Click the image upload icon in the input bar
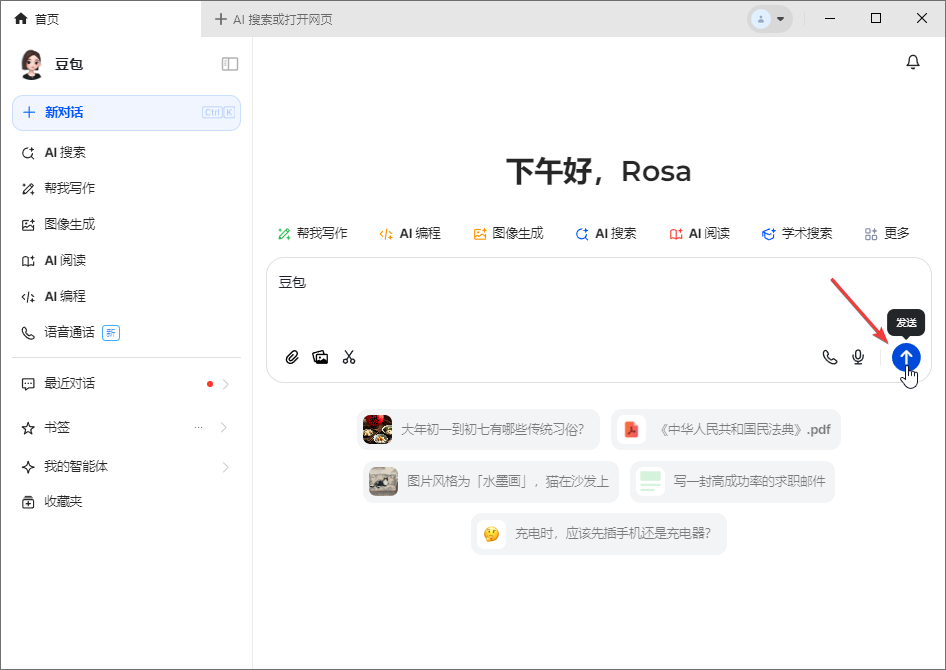This screenshot has width=946, height=670. (320, 357)
